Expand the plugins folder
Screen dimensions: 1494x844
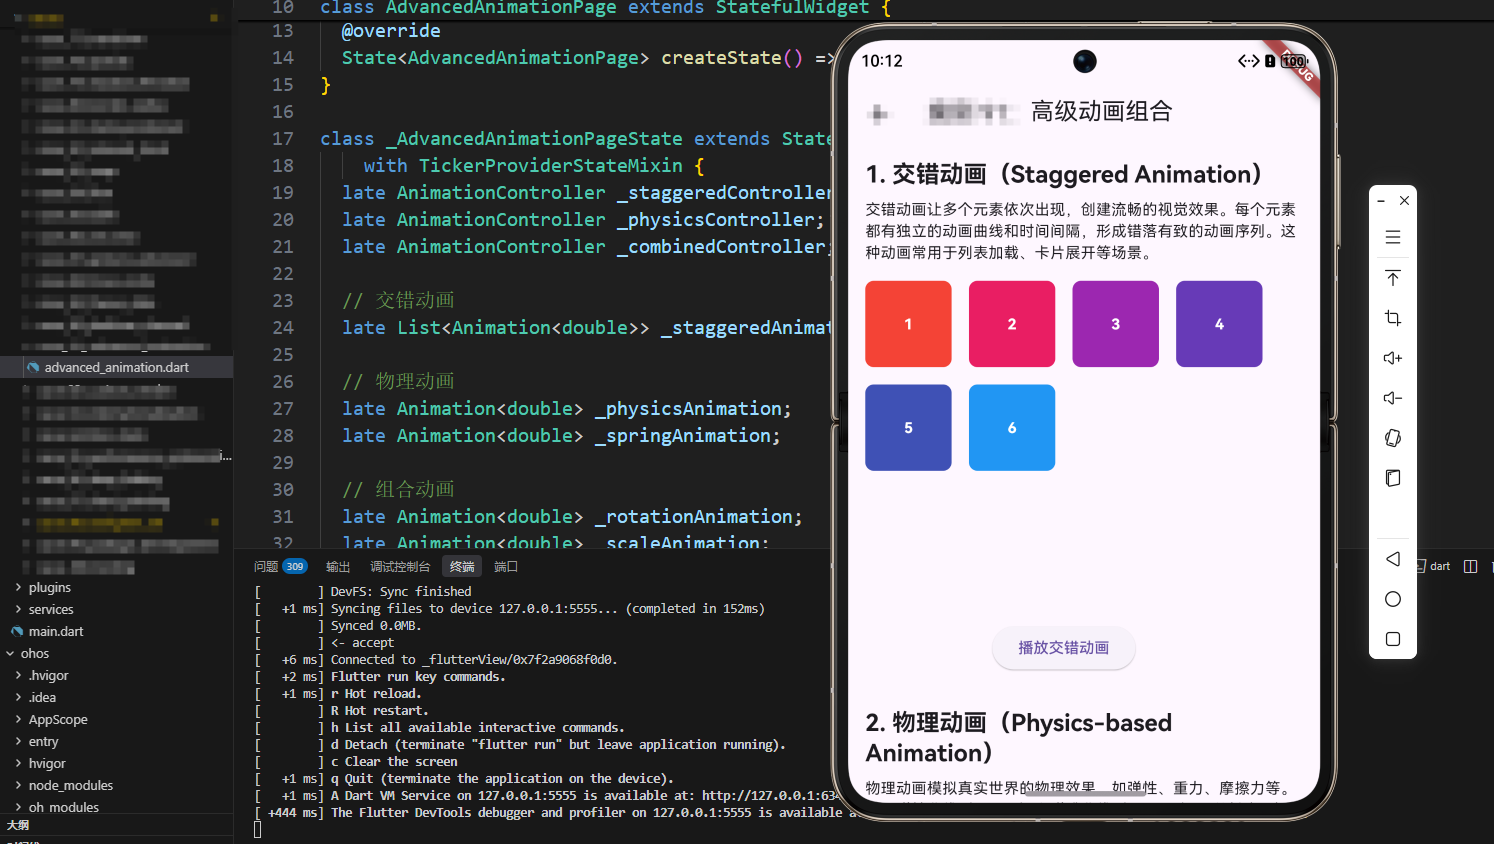(18, 587)
